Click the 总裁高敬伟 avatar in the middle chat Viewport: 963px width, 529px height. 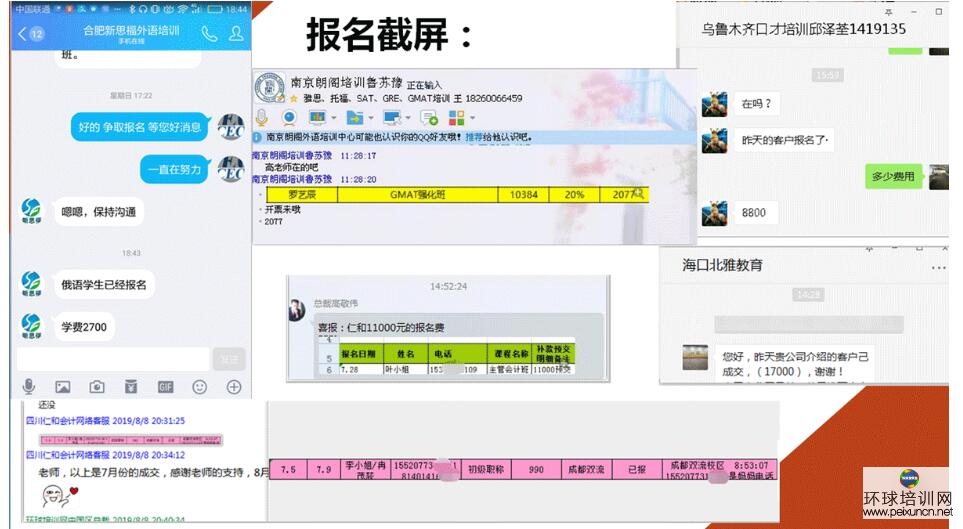pos(298,310)
